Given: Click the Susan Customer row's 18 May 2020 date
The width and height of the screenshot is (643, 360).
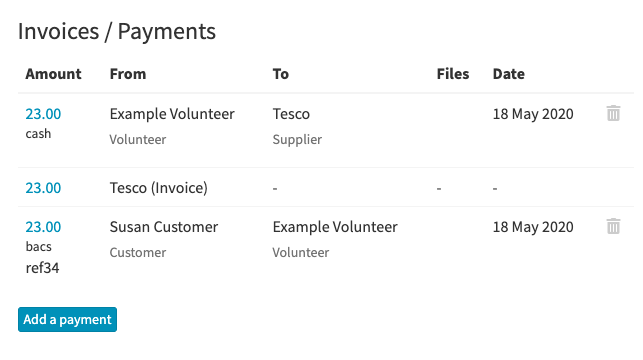Looking at the screenshot, I should click(533, 227).
